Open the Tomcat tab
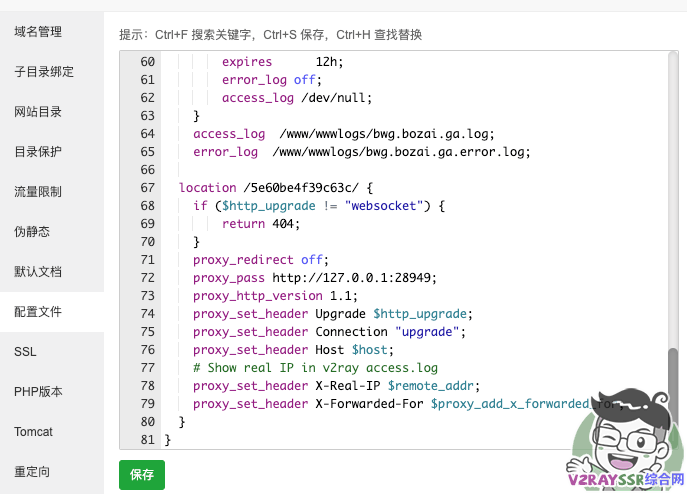Image resolution: width=687 pixels, height=494 pixels. coord(33,432)
